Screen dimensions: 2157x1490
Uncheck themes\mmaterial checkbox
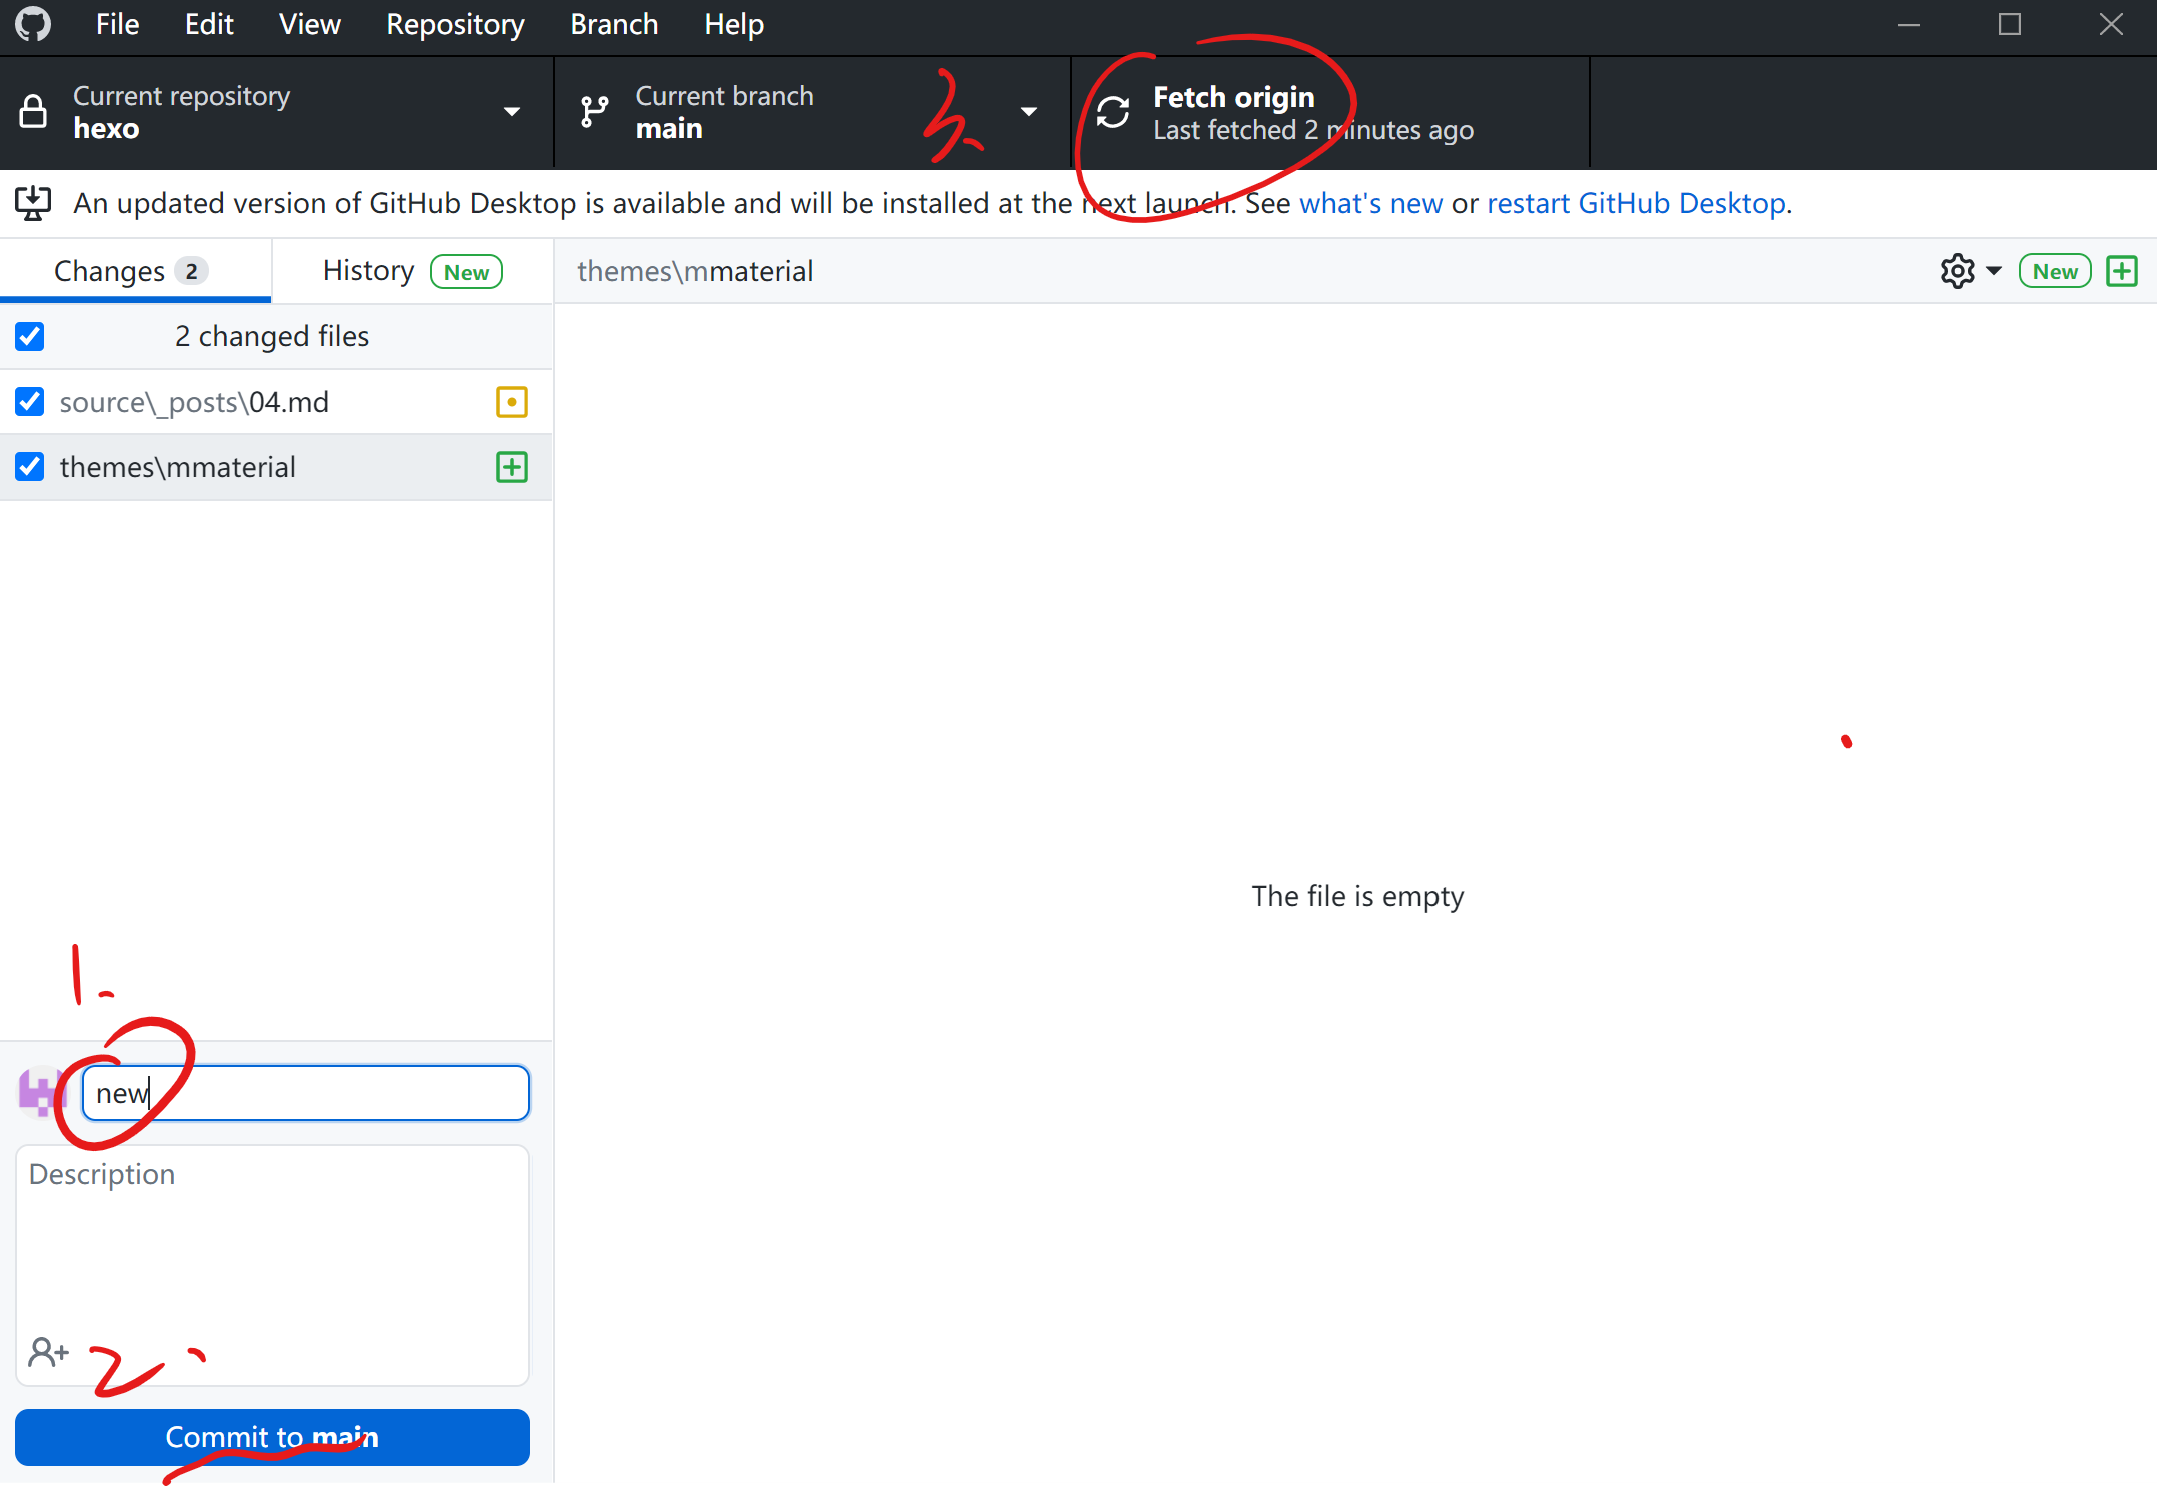click(x=30, y=467)
